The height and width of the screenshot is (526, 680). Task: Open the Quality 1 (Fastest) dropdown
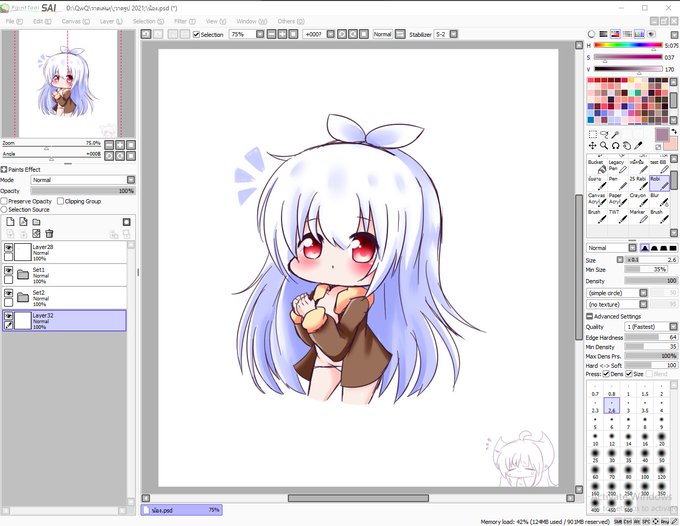point(651,327)
